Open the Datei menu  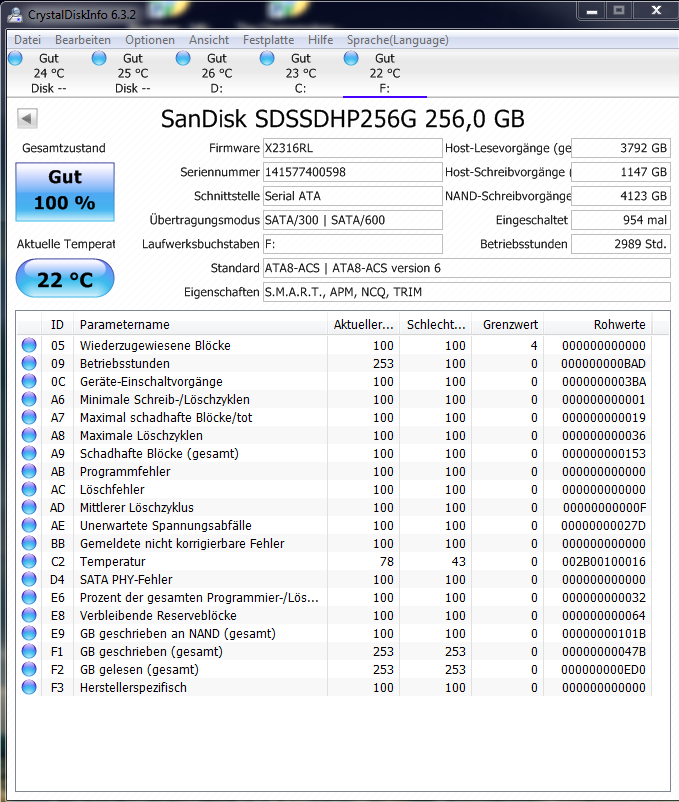click(27, 40)
